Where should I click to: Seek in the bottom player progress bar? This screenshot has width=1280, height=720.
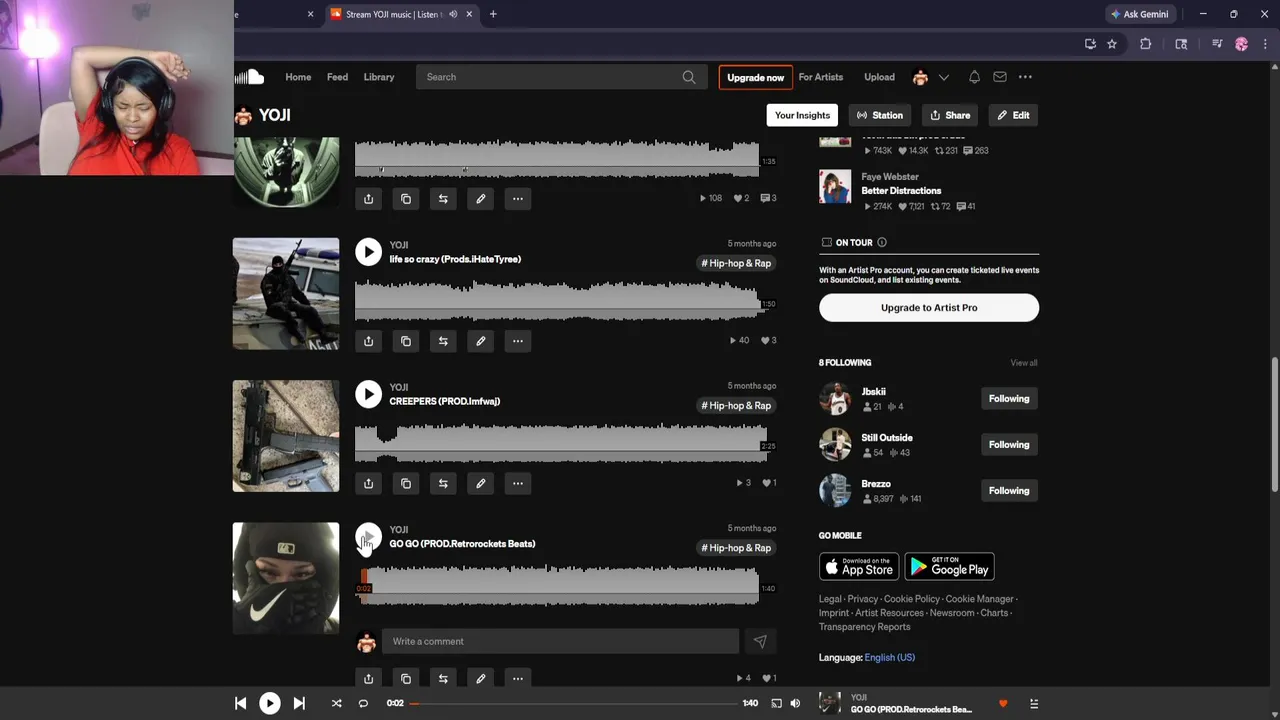[x=575, y=703]
